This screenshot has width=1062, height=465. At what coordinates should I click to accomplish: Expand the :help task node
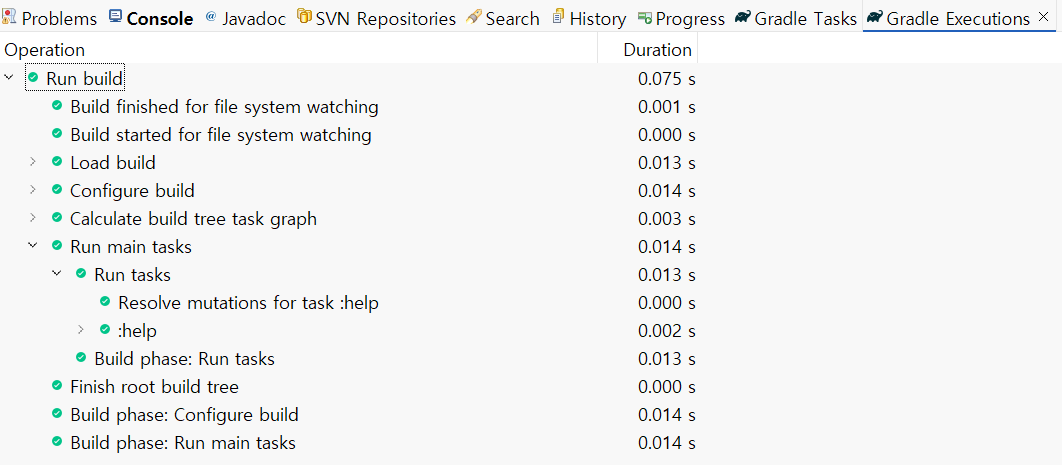[x=81, y=330]
